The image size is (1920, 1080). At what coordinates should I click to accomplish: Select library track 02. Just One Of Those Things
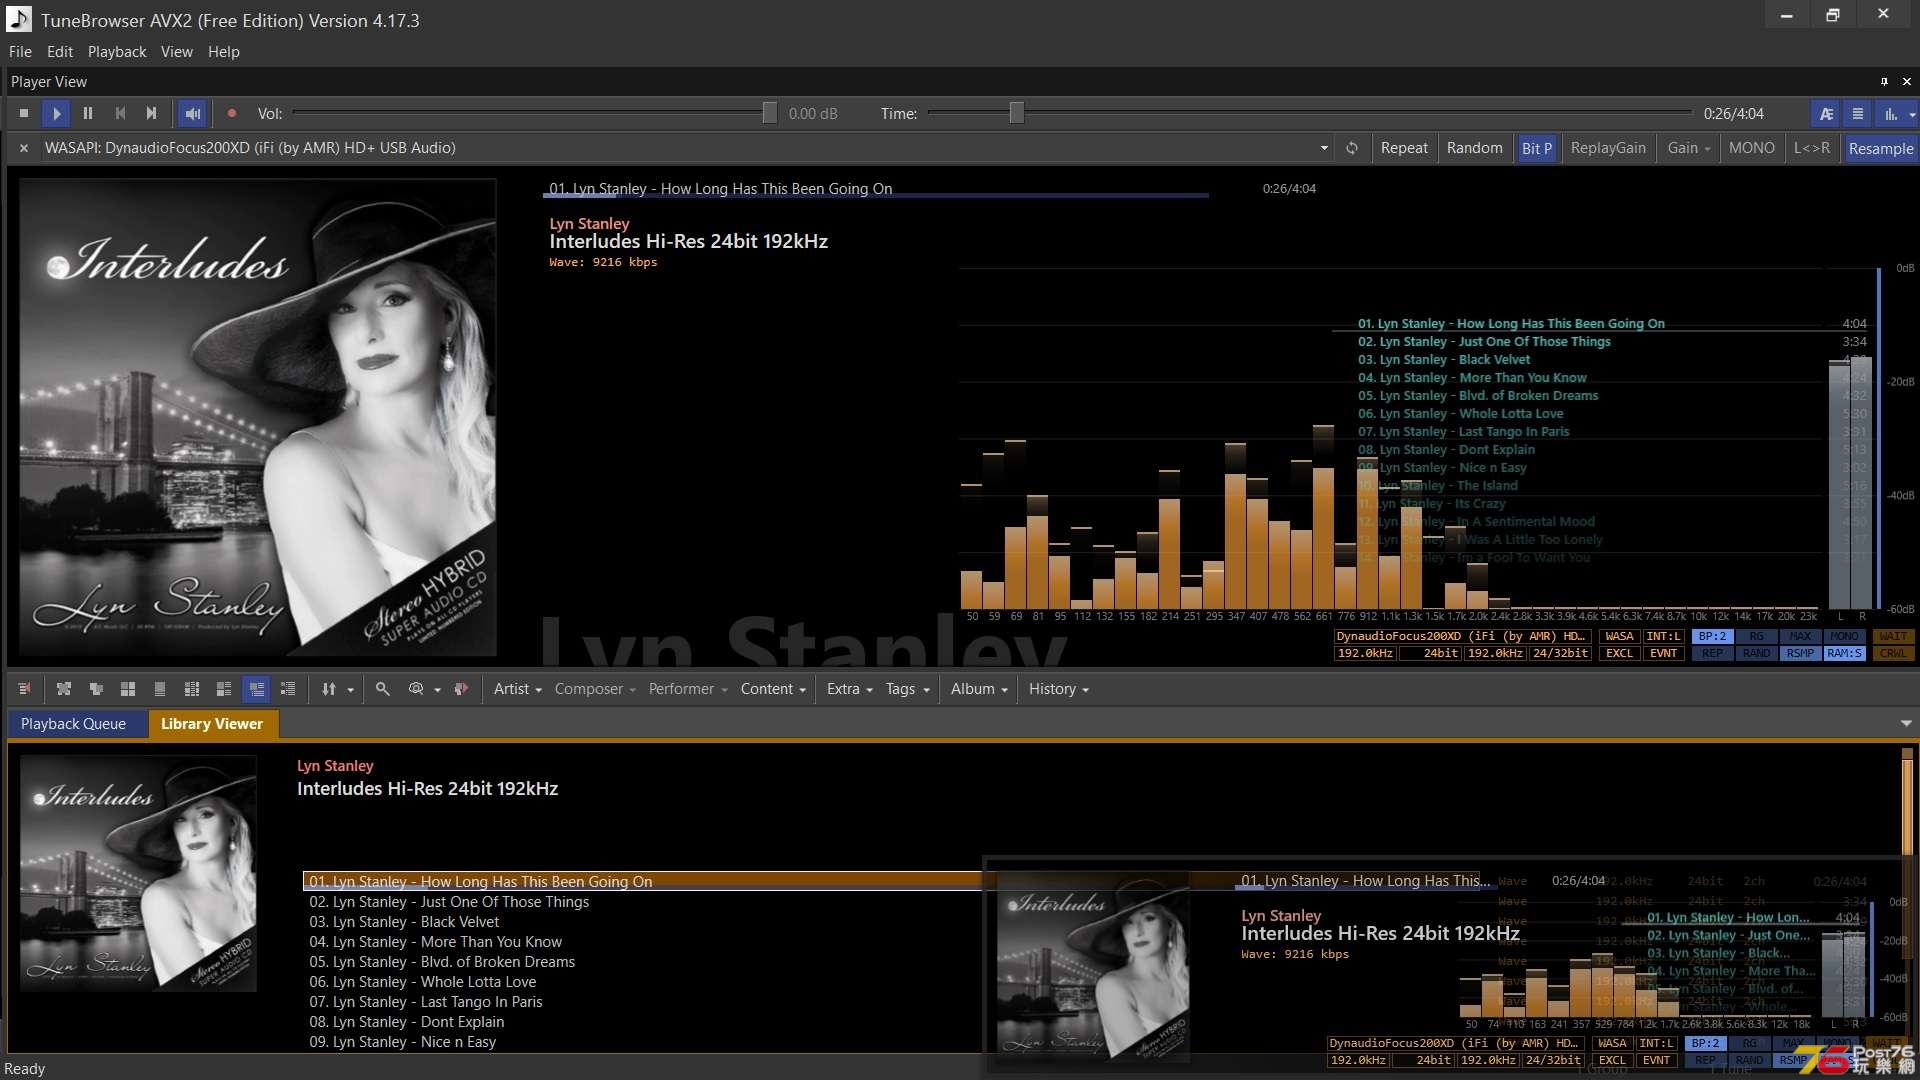[449, 902]
